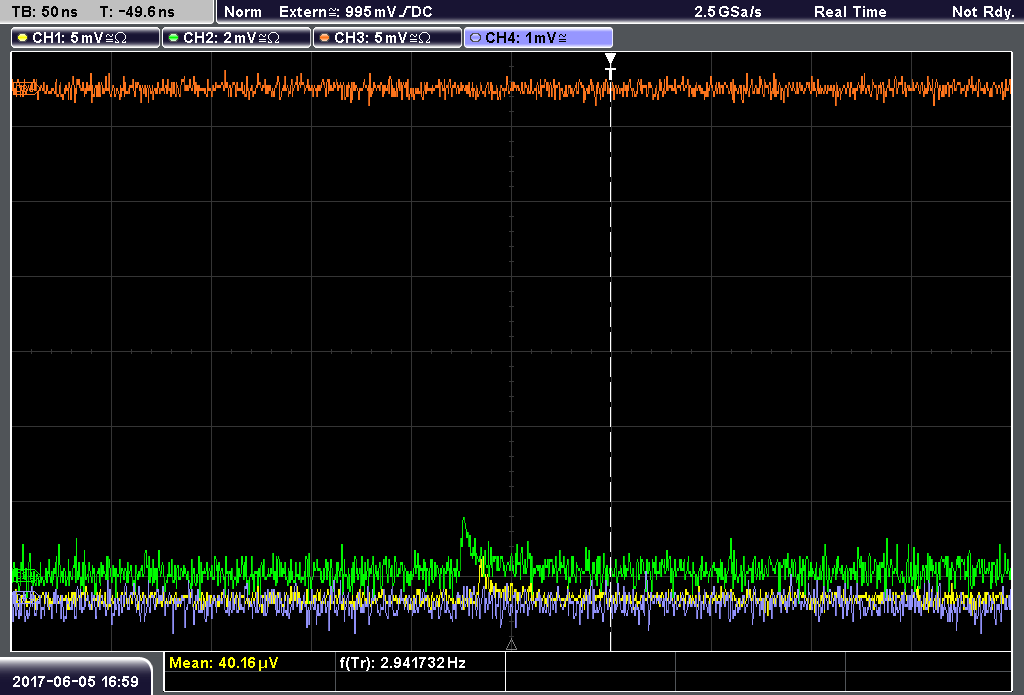Select the CH2 2 mV channel tab
Screen dimensions: 1024x695
pyautogui.click(x=236, y=38)
